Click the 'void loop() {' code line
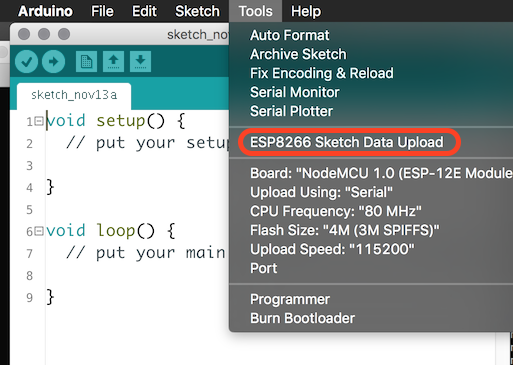 point(111,231)
